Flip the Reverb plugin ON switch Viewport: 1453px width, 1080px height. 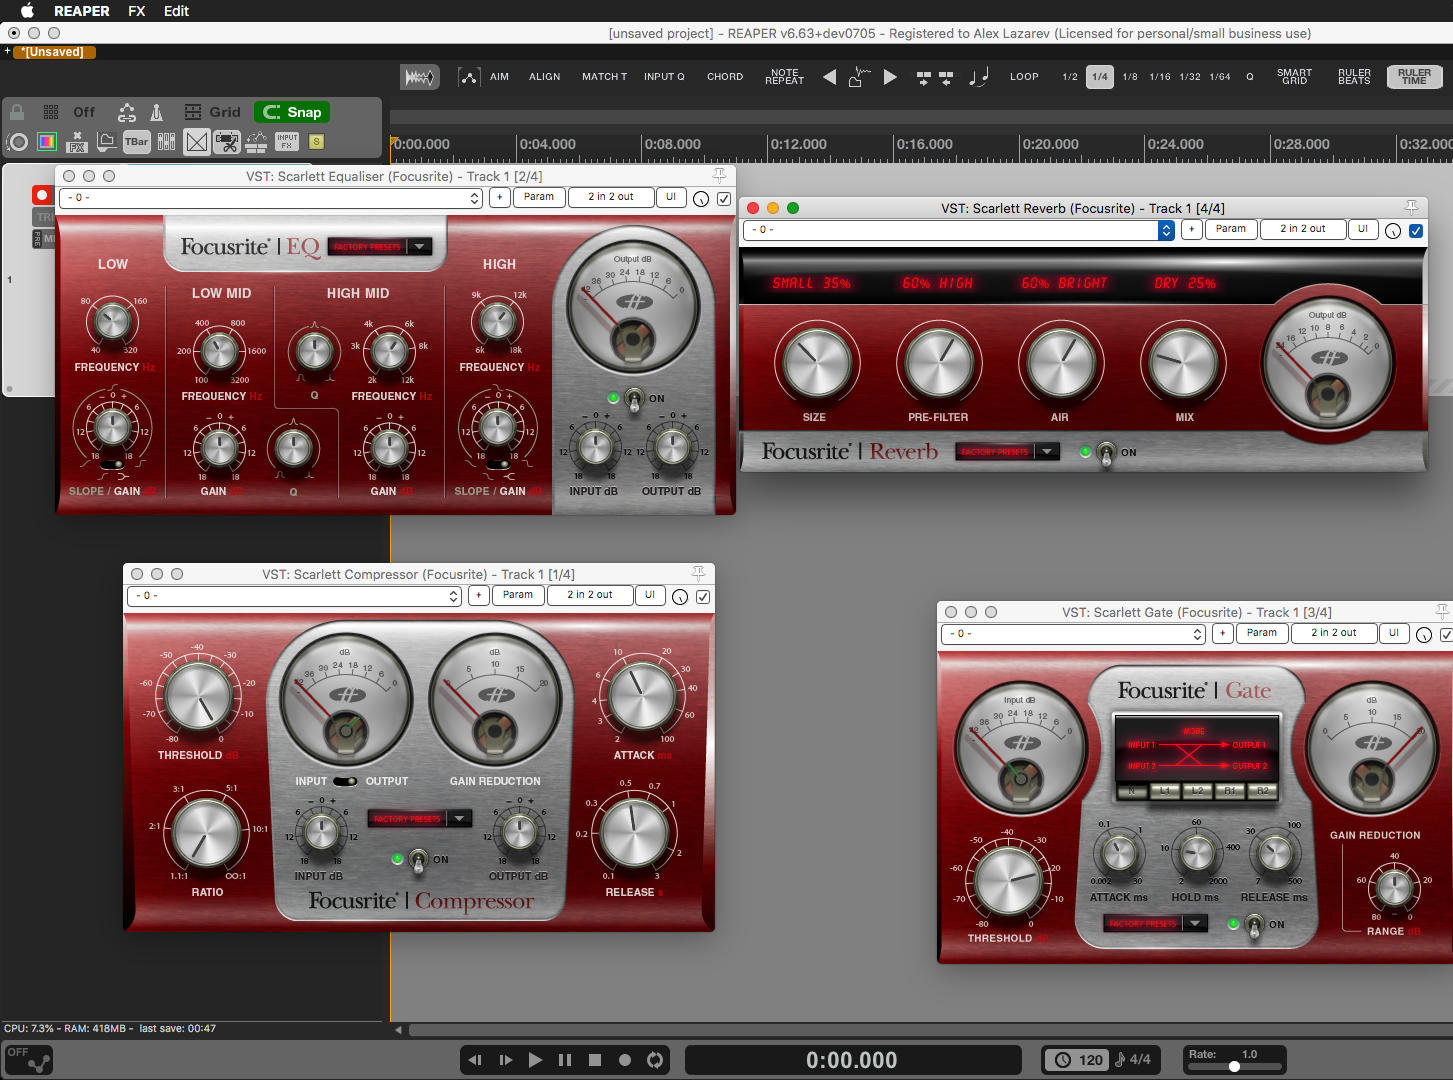point(1106,453)
